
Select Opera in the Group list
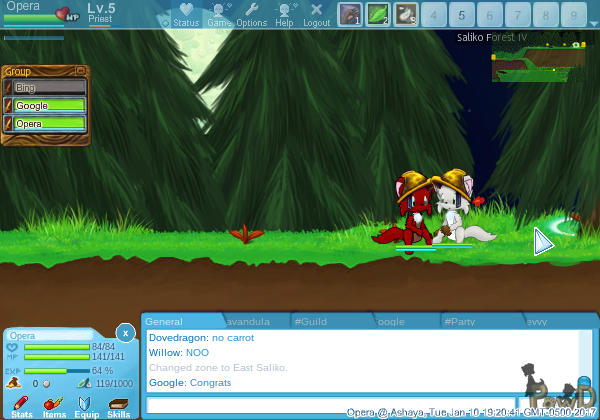45,124
